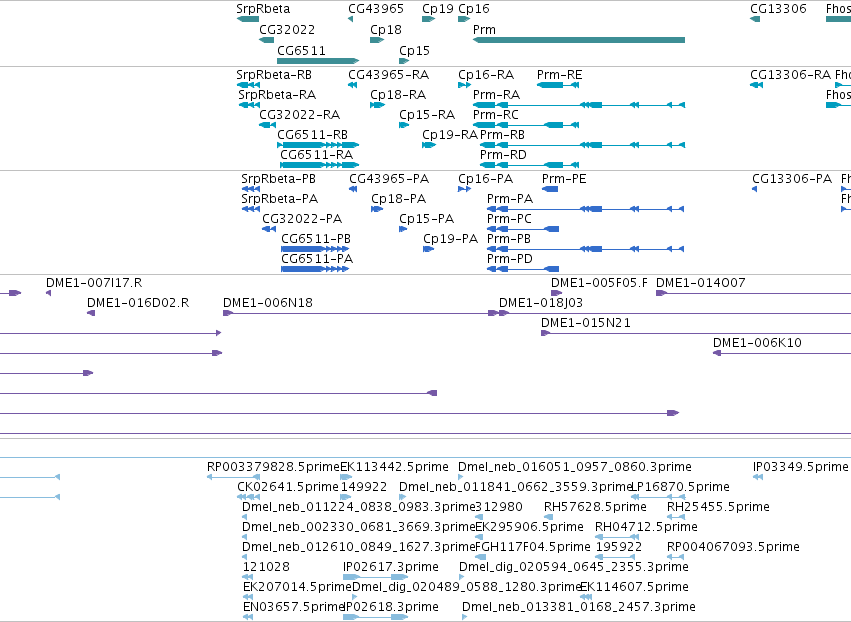
Task: Select protein Cp15-PA
Action: (427, 219)
